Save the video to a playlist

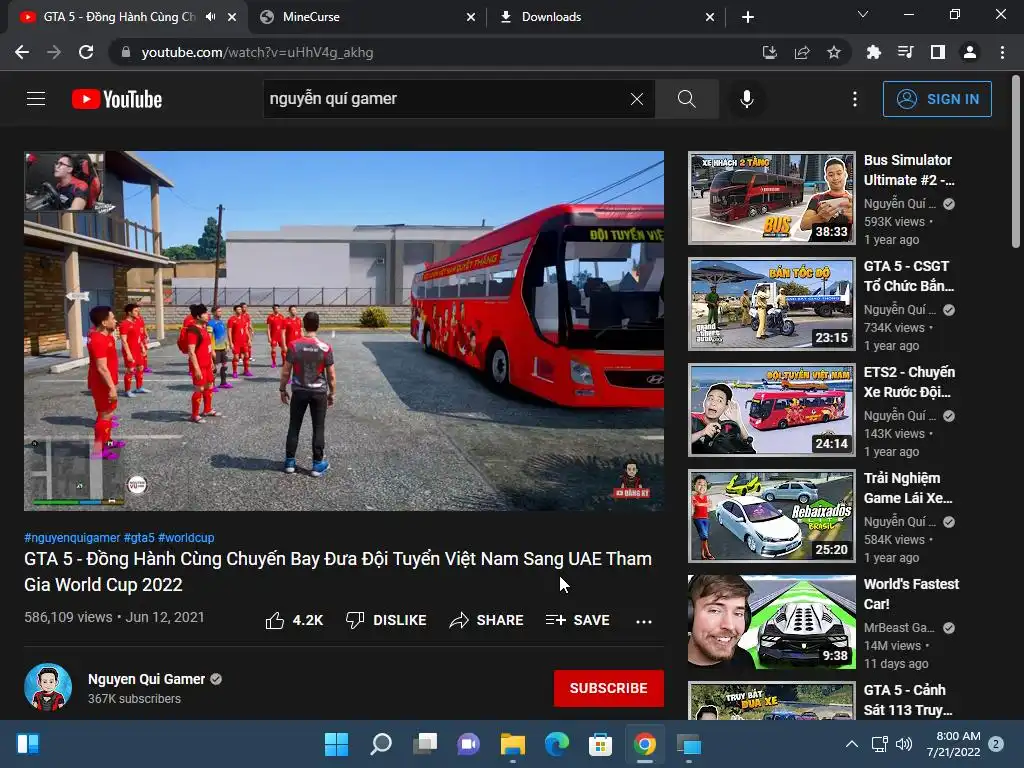(x=577, y=620)
